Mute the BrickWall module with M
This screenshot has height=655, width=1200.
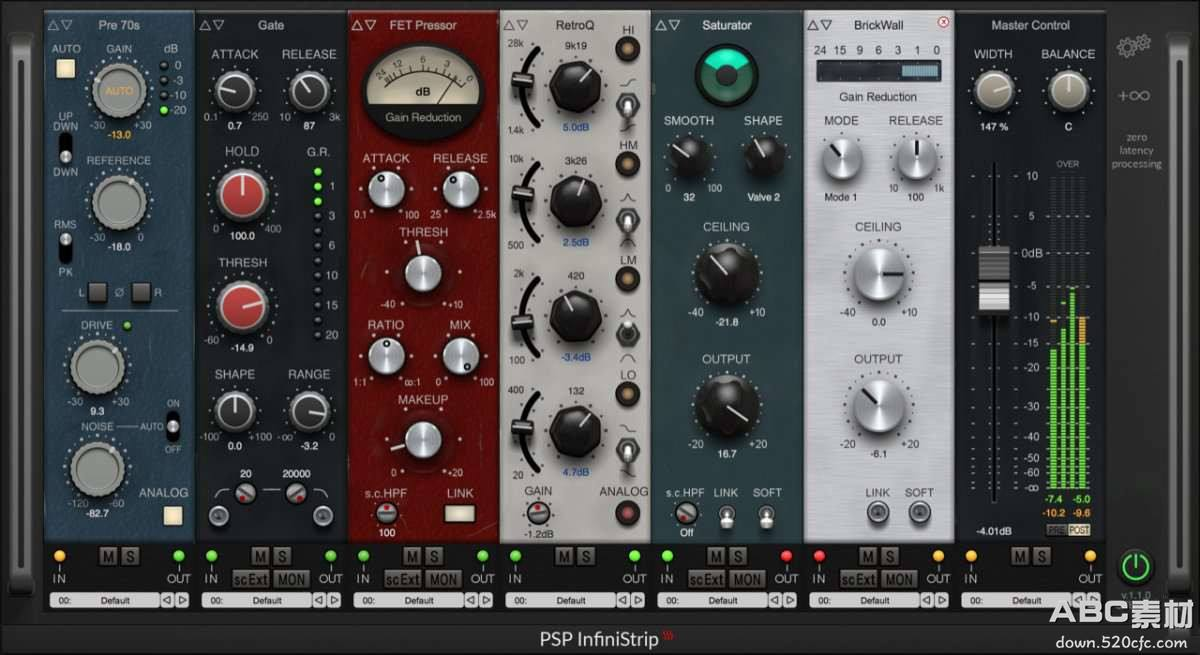tap(867, 556)
